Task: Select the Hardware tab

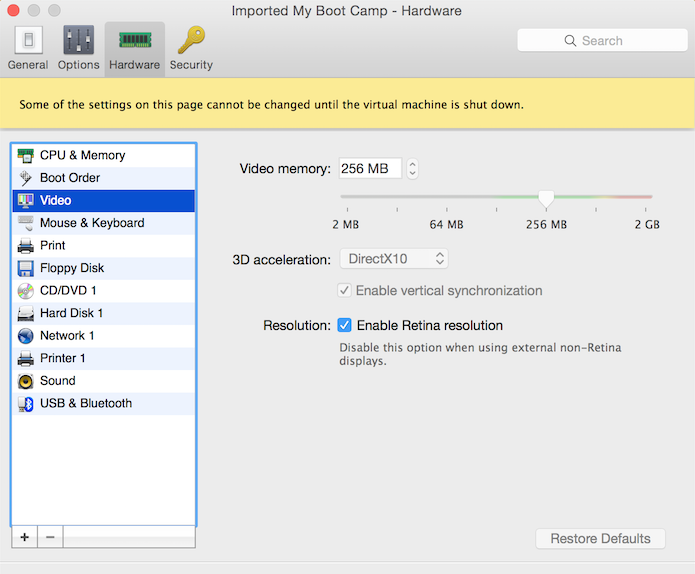Action: tap(134, 49)
